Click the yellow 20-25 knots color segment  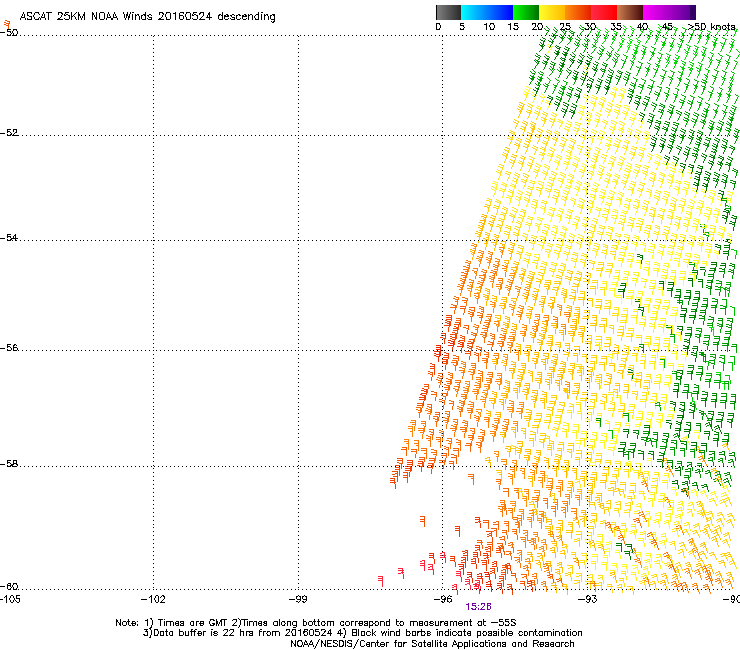tap(552, 12)
